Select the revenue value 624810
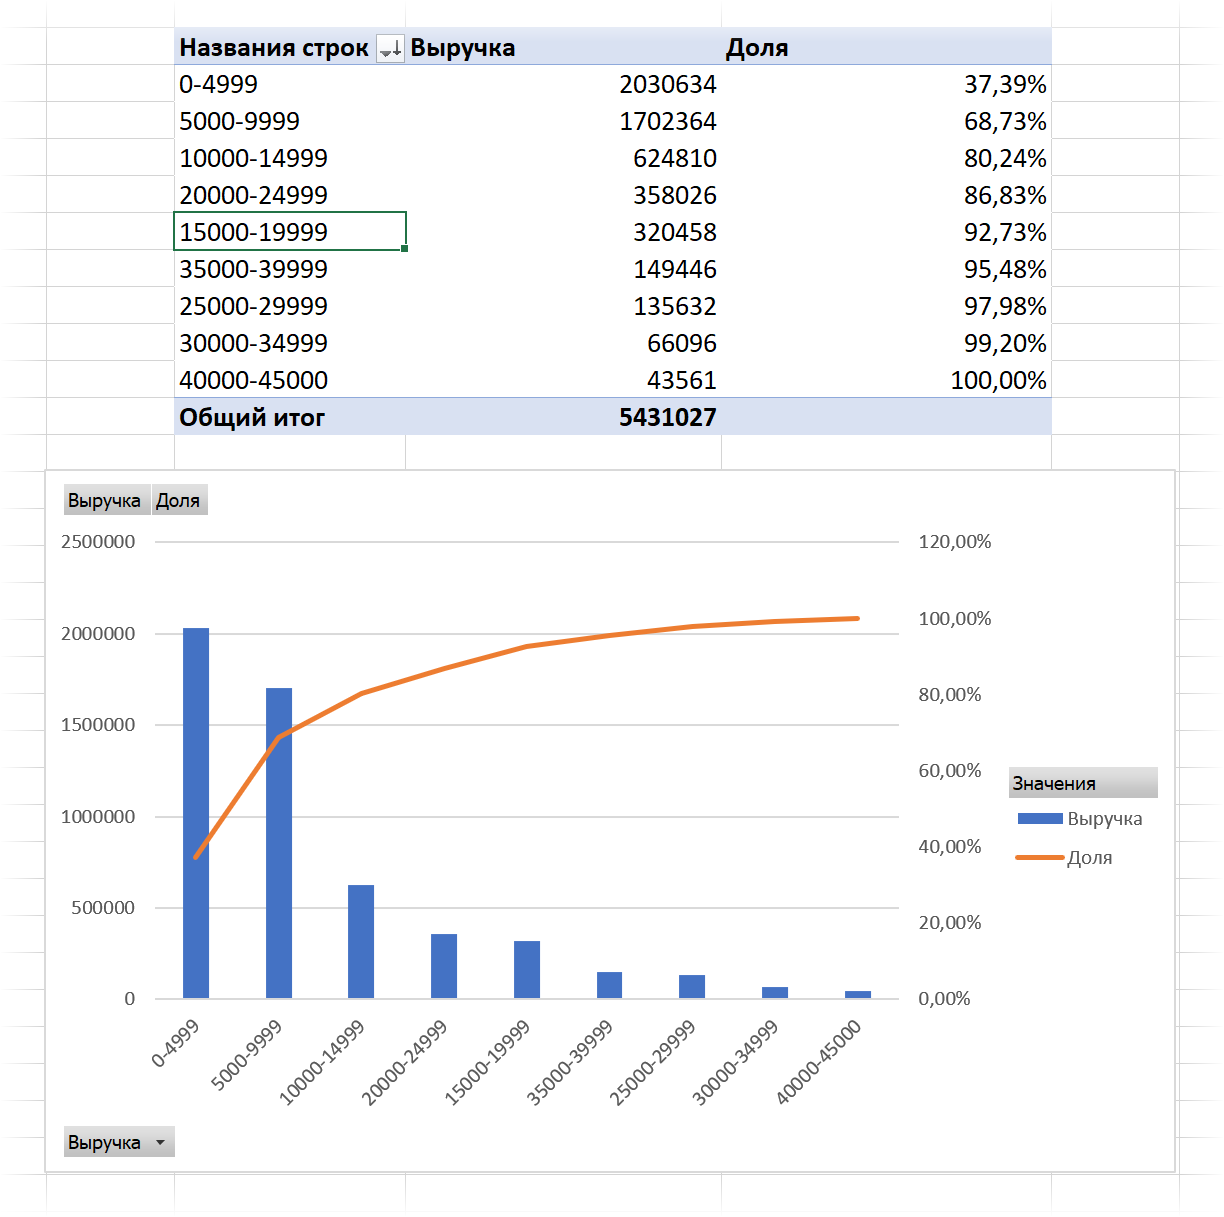1224x1217 pixels. (563, 159)
